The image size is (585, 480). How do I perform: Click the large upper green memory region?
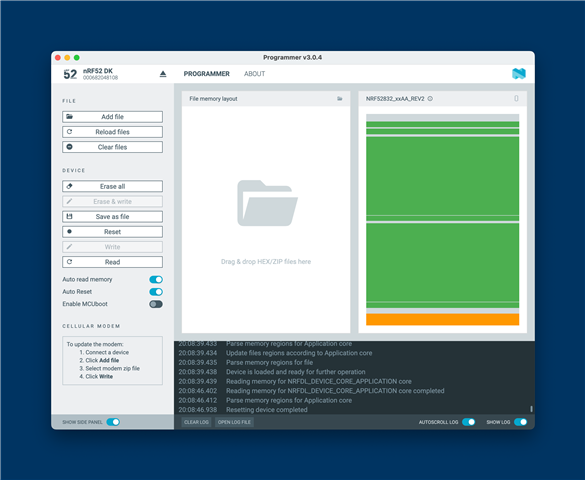pos(442,176)
